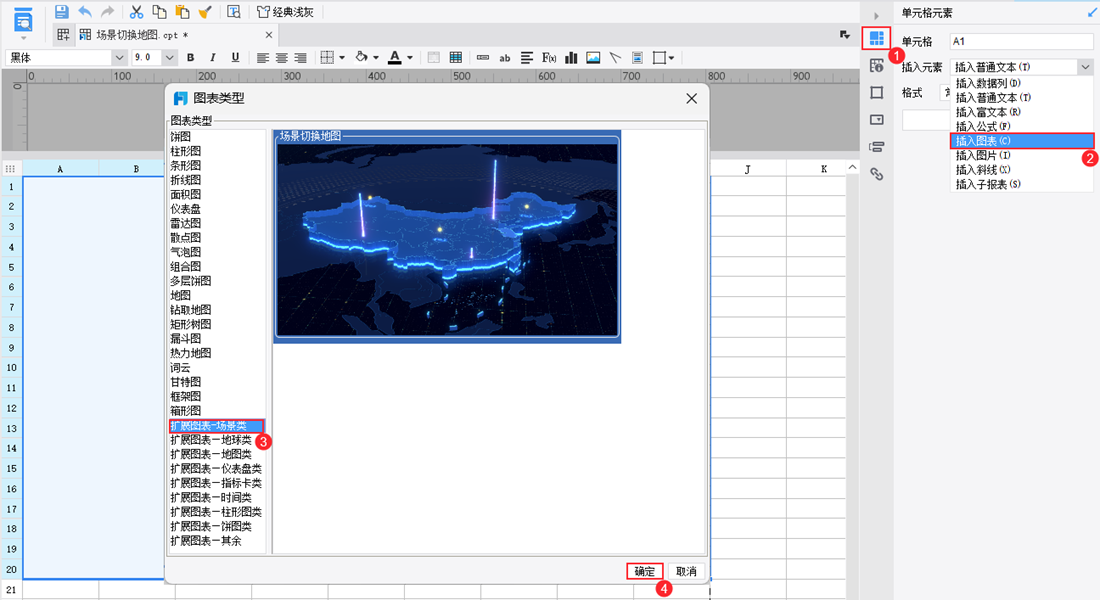
Task: Select the format painter brush
Action: coord(205,12)
